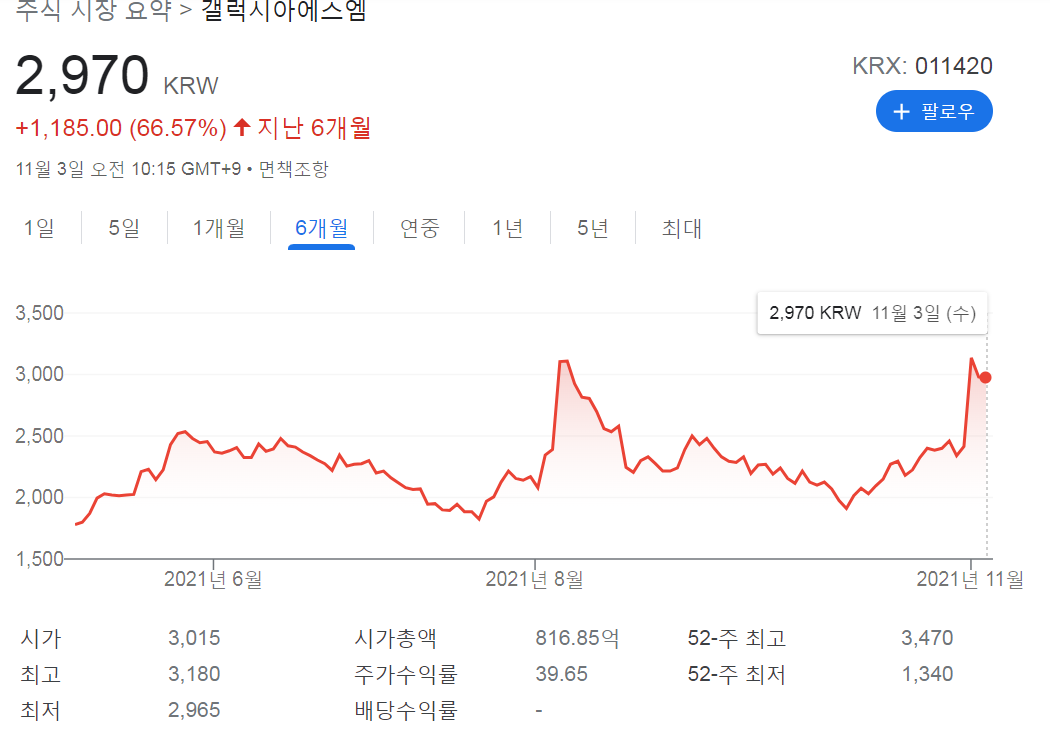Click the 최저 label
Screen dimensions: 1050x741
40,710
